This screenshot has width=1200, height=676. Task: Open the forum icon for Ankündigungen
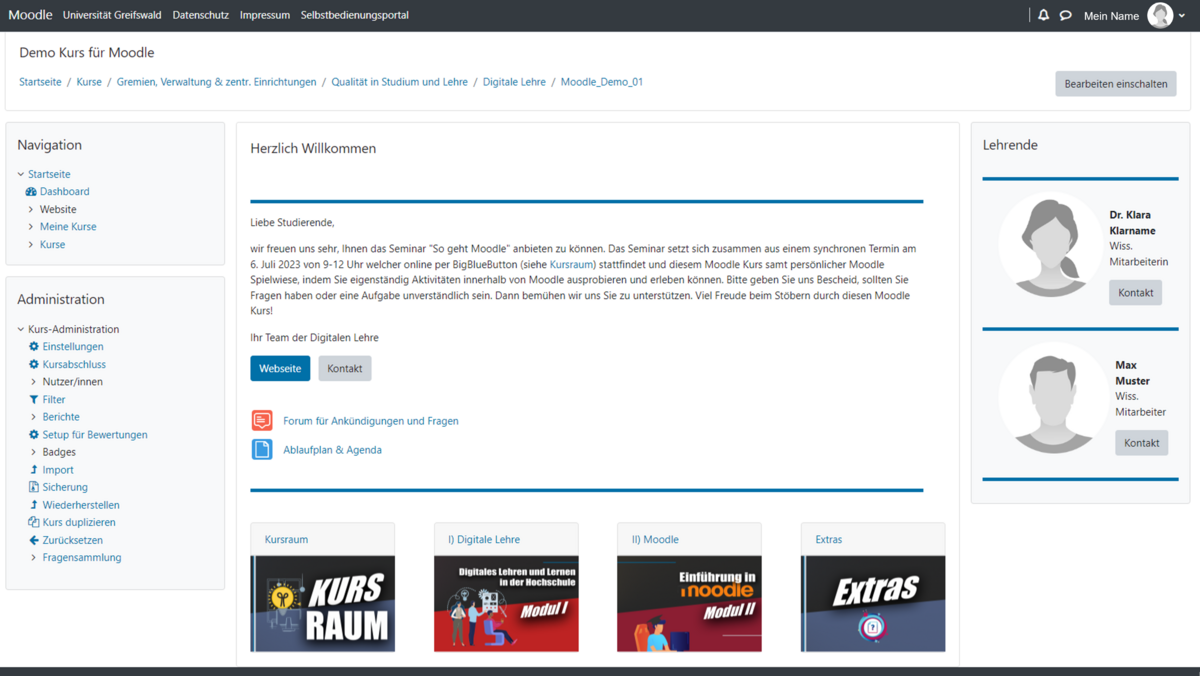click(262, 421)
